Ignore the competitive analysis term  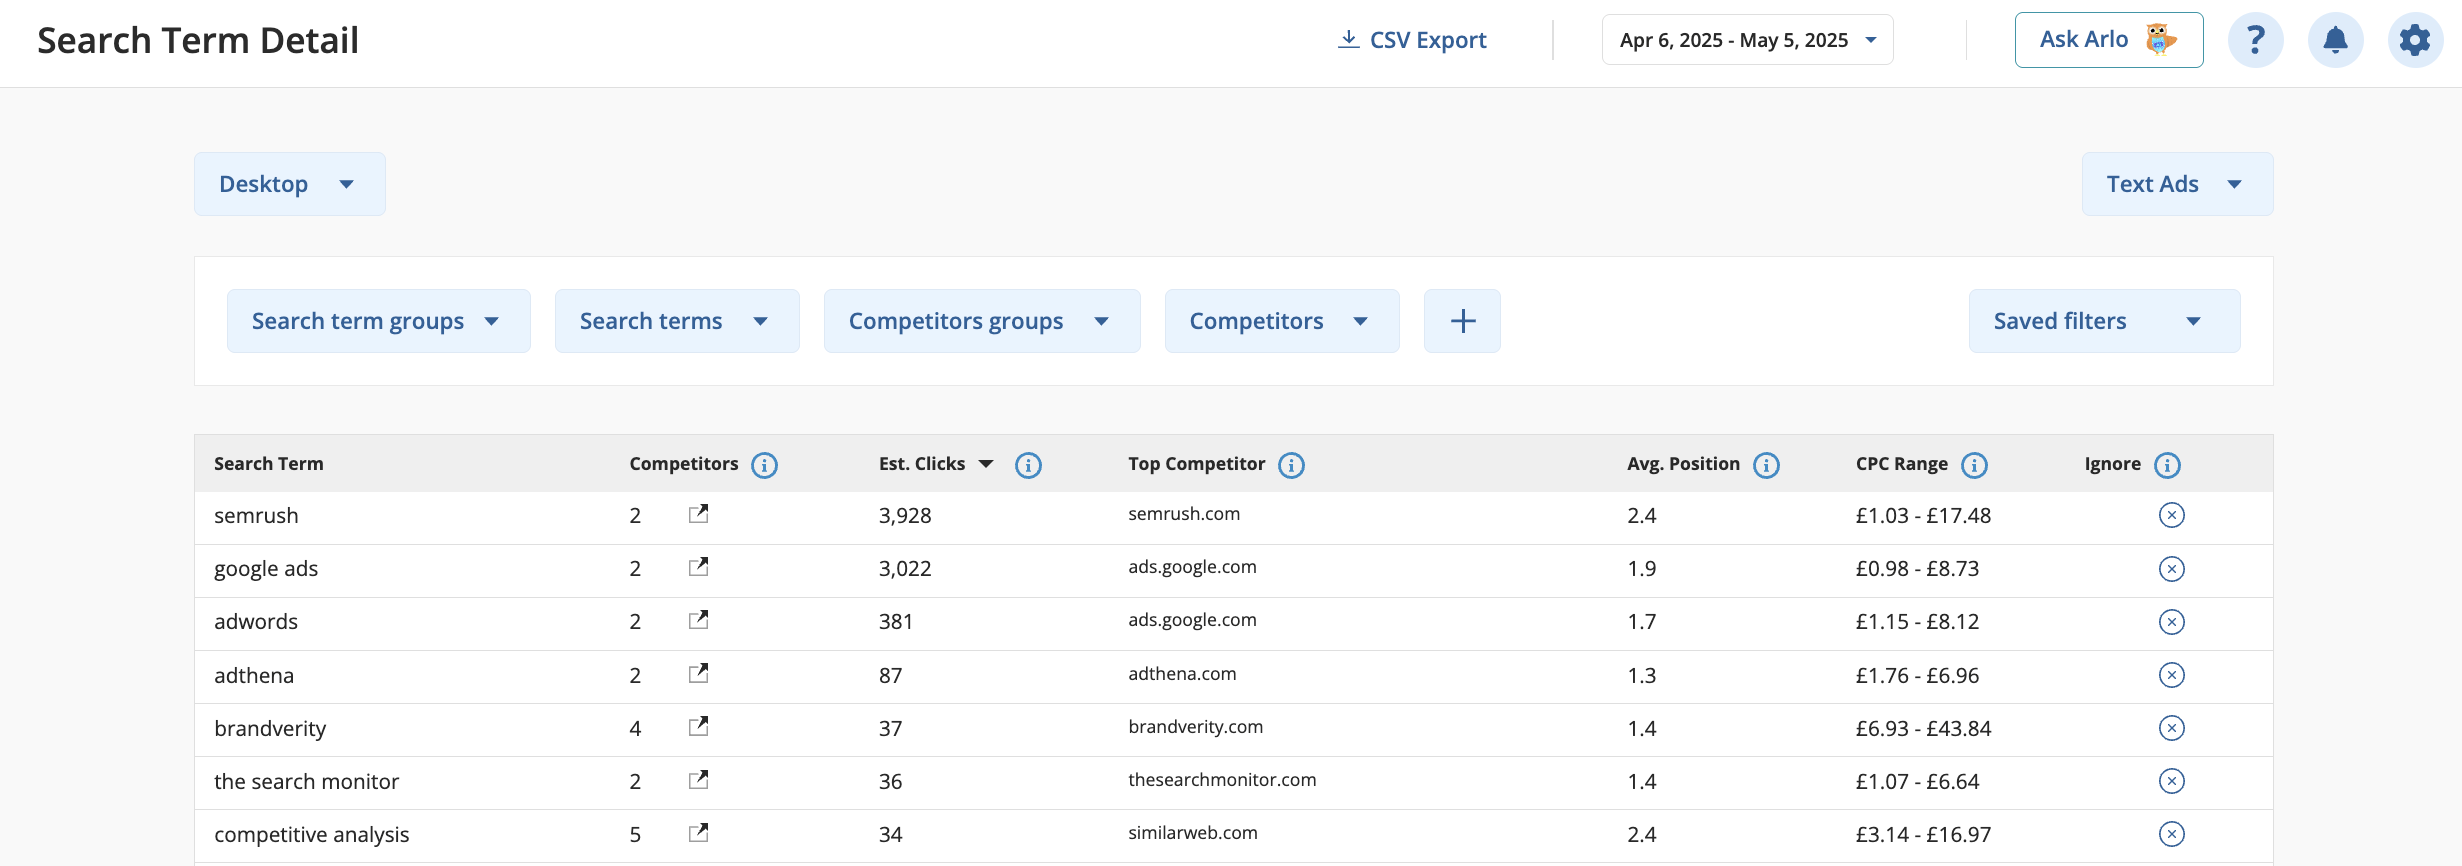pos(2171,834)
